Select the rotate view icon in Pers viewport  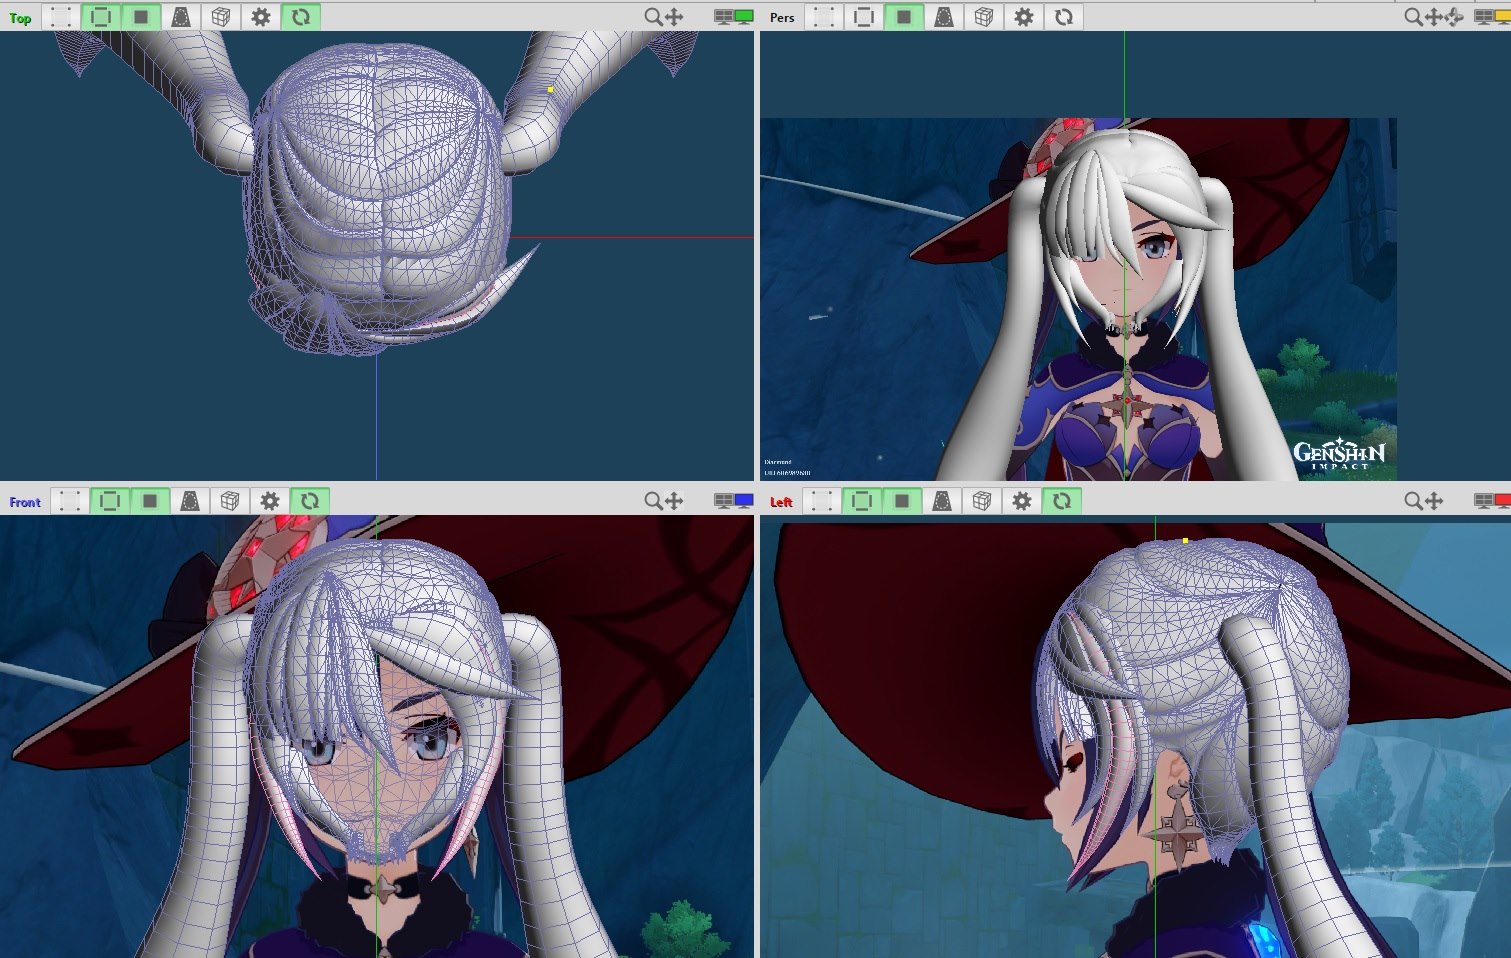point(1454,17)
